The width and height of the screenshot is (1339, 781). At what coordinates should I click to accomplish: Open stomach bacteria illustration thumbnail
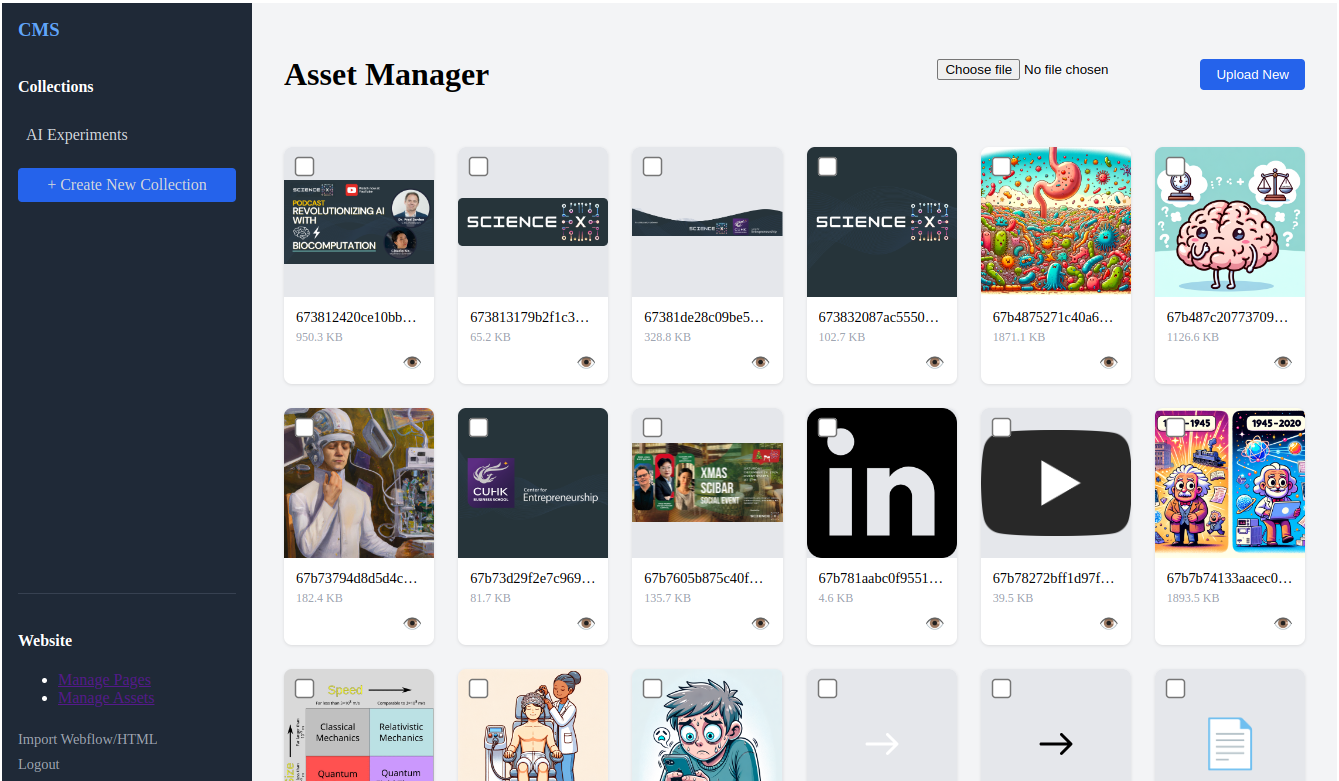[x=1056, y=222]
